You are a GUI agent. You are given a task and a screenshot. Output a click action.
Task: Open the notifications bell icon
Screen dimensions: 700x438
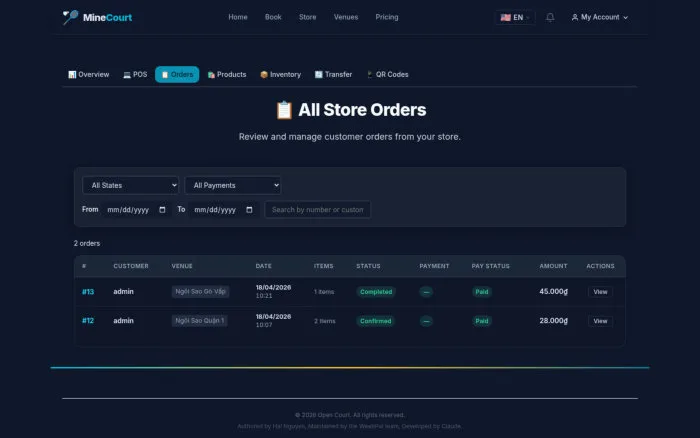pos(550,17)
